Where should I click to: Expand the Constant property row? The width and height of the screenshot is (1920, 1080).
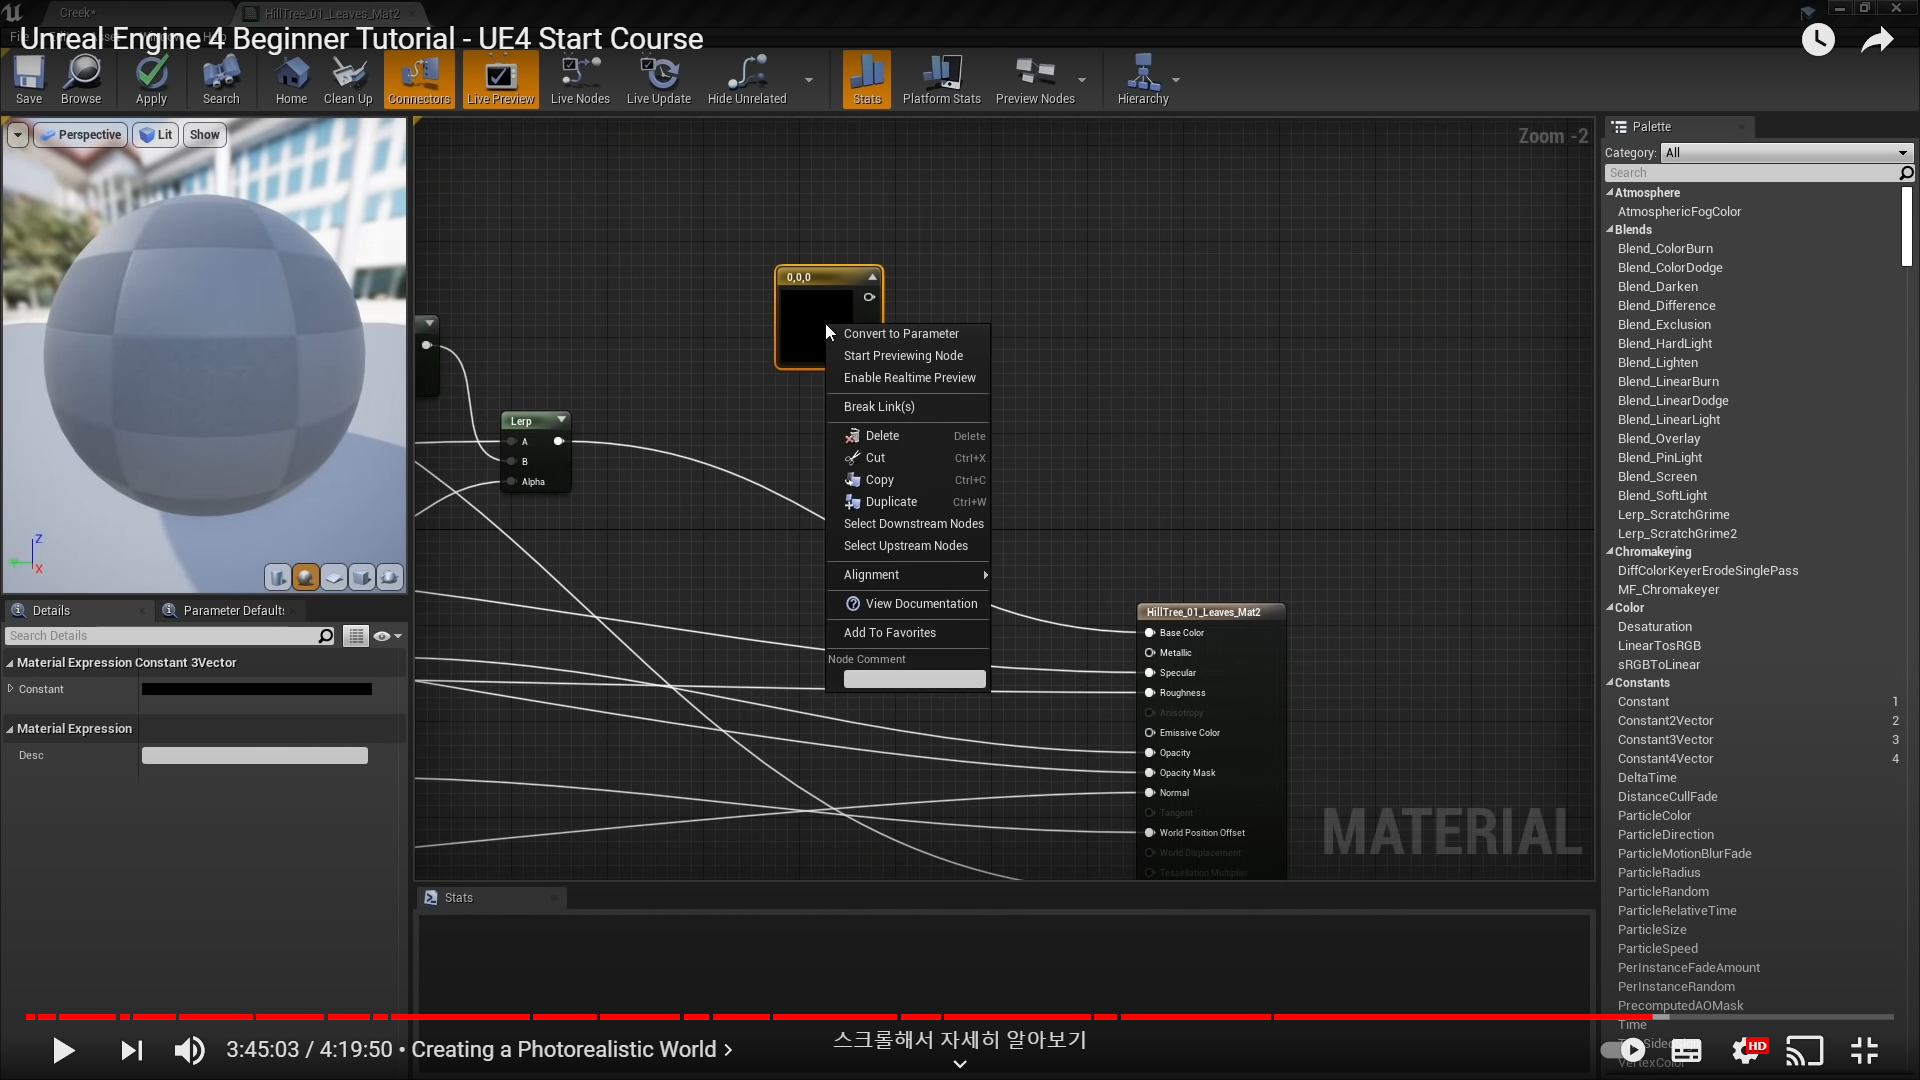tap(11, 689)
